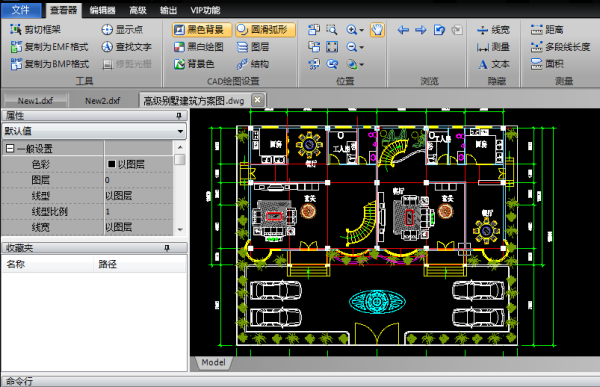
Task: Close the 高级别墅建筑方案图.dwg tab
Action: click(x=258, y=100)
